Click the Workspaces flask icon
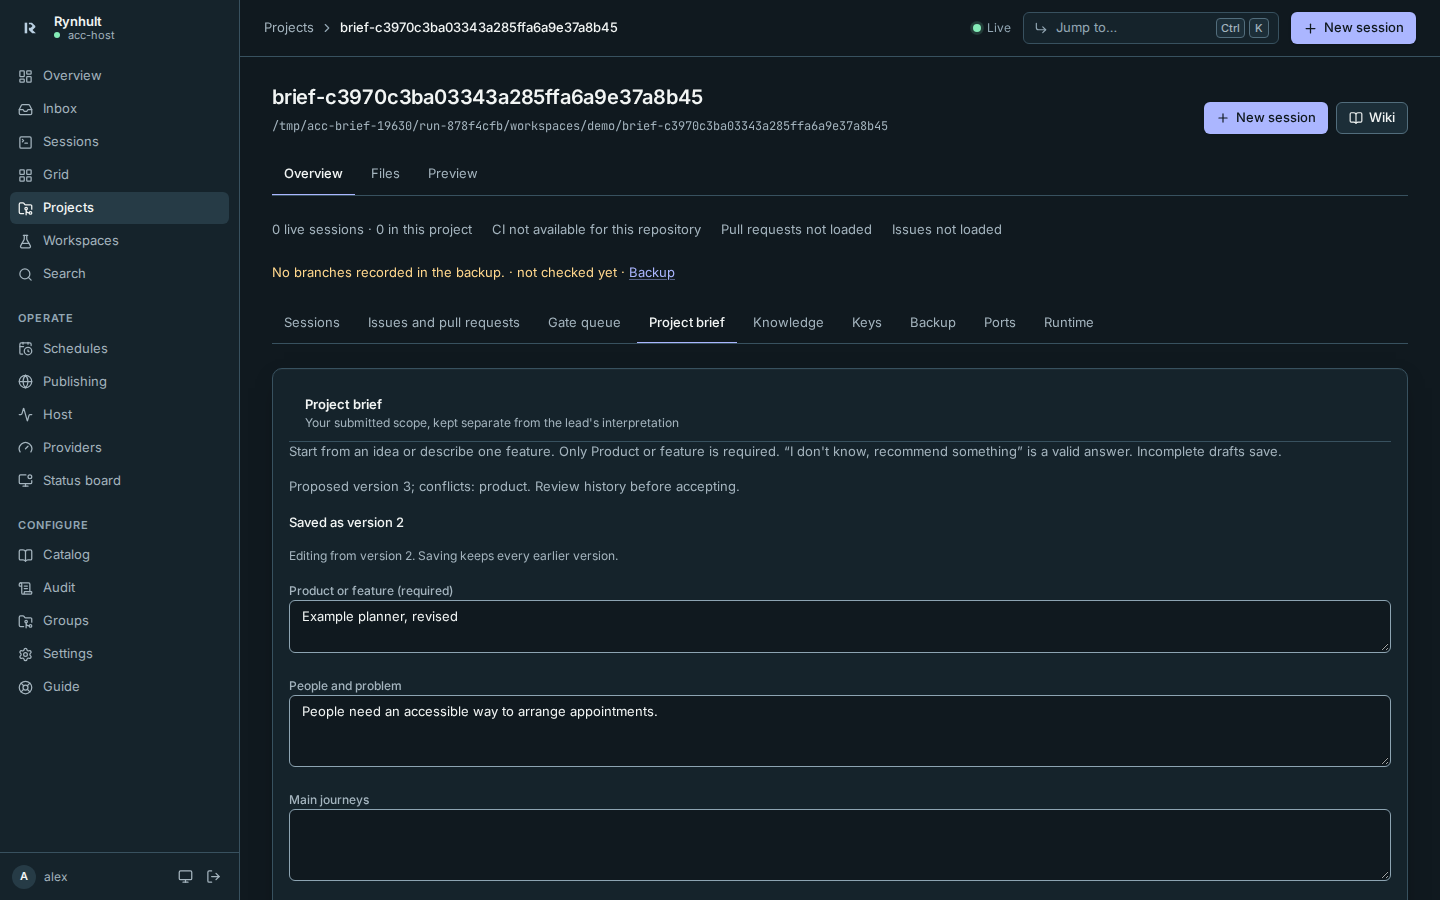Screen dimensions: 1440x900 (x=26, y=241)
